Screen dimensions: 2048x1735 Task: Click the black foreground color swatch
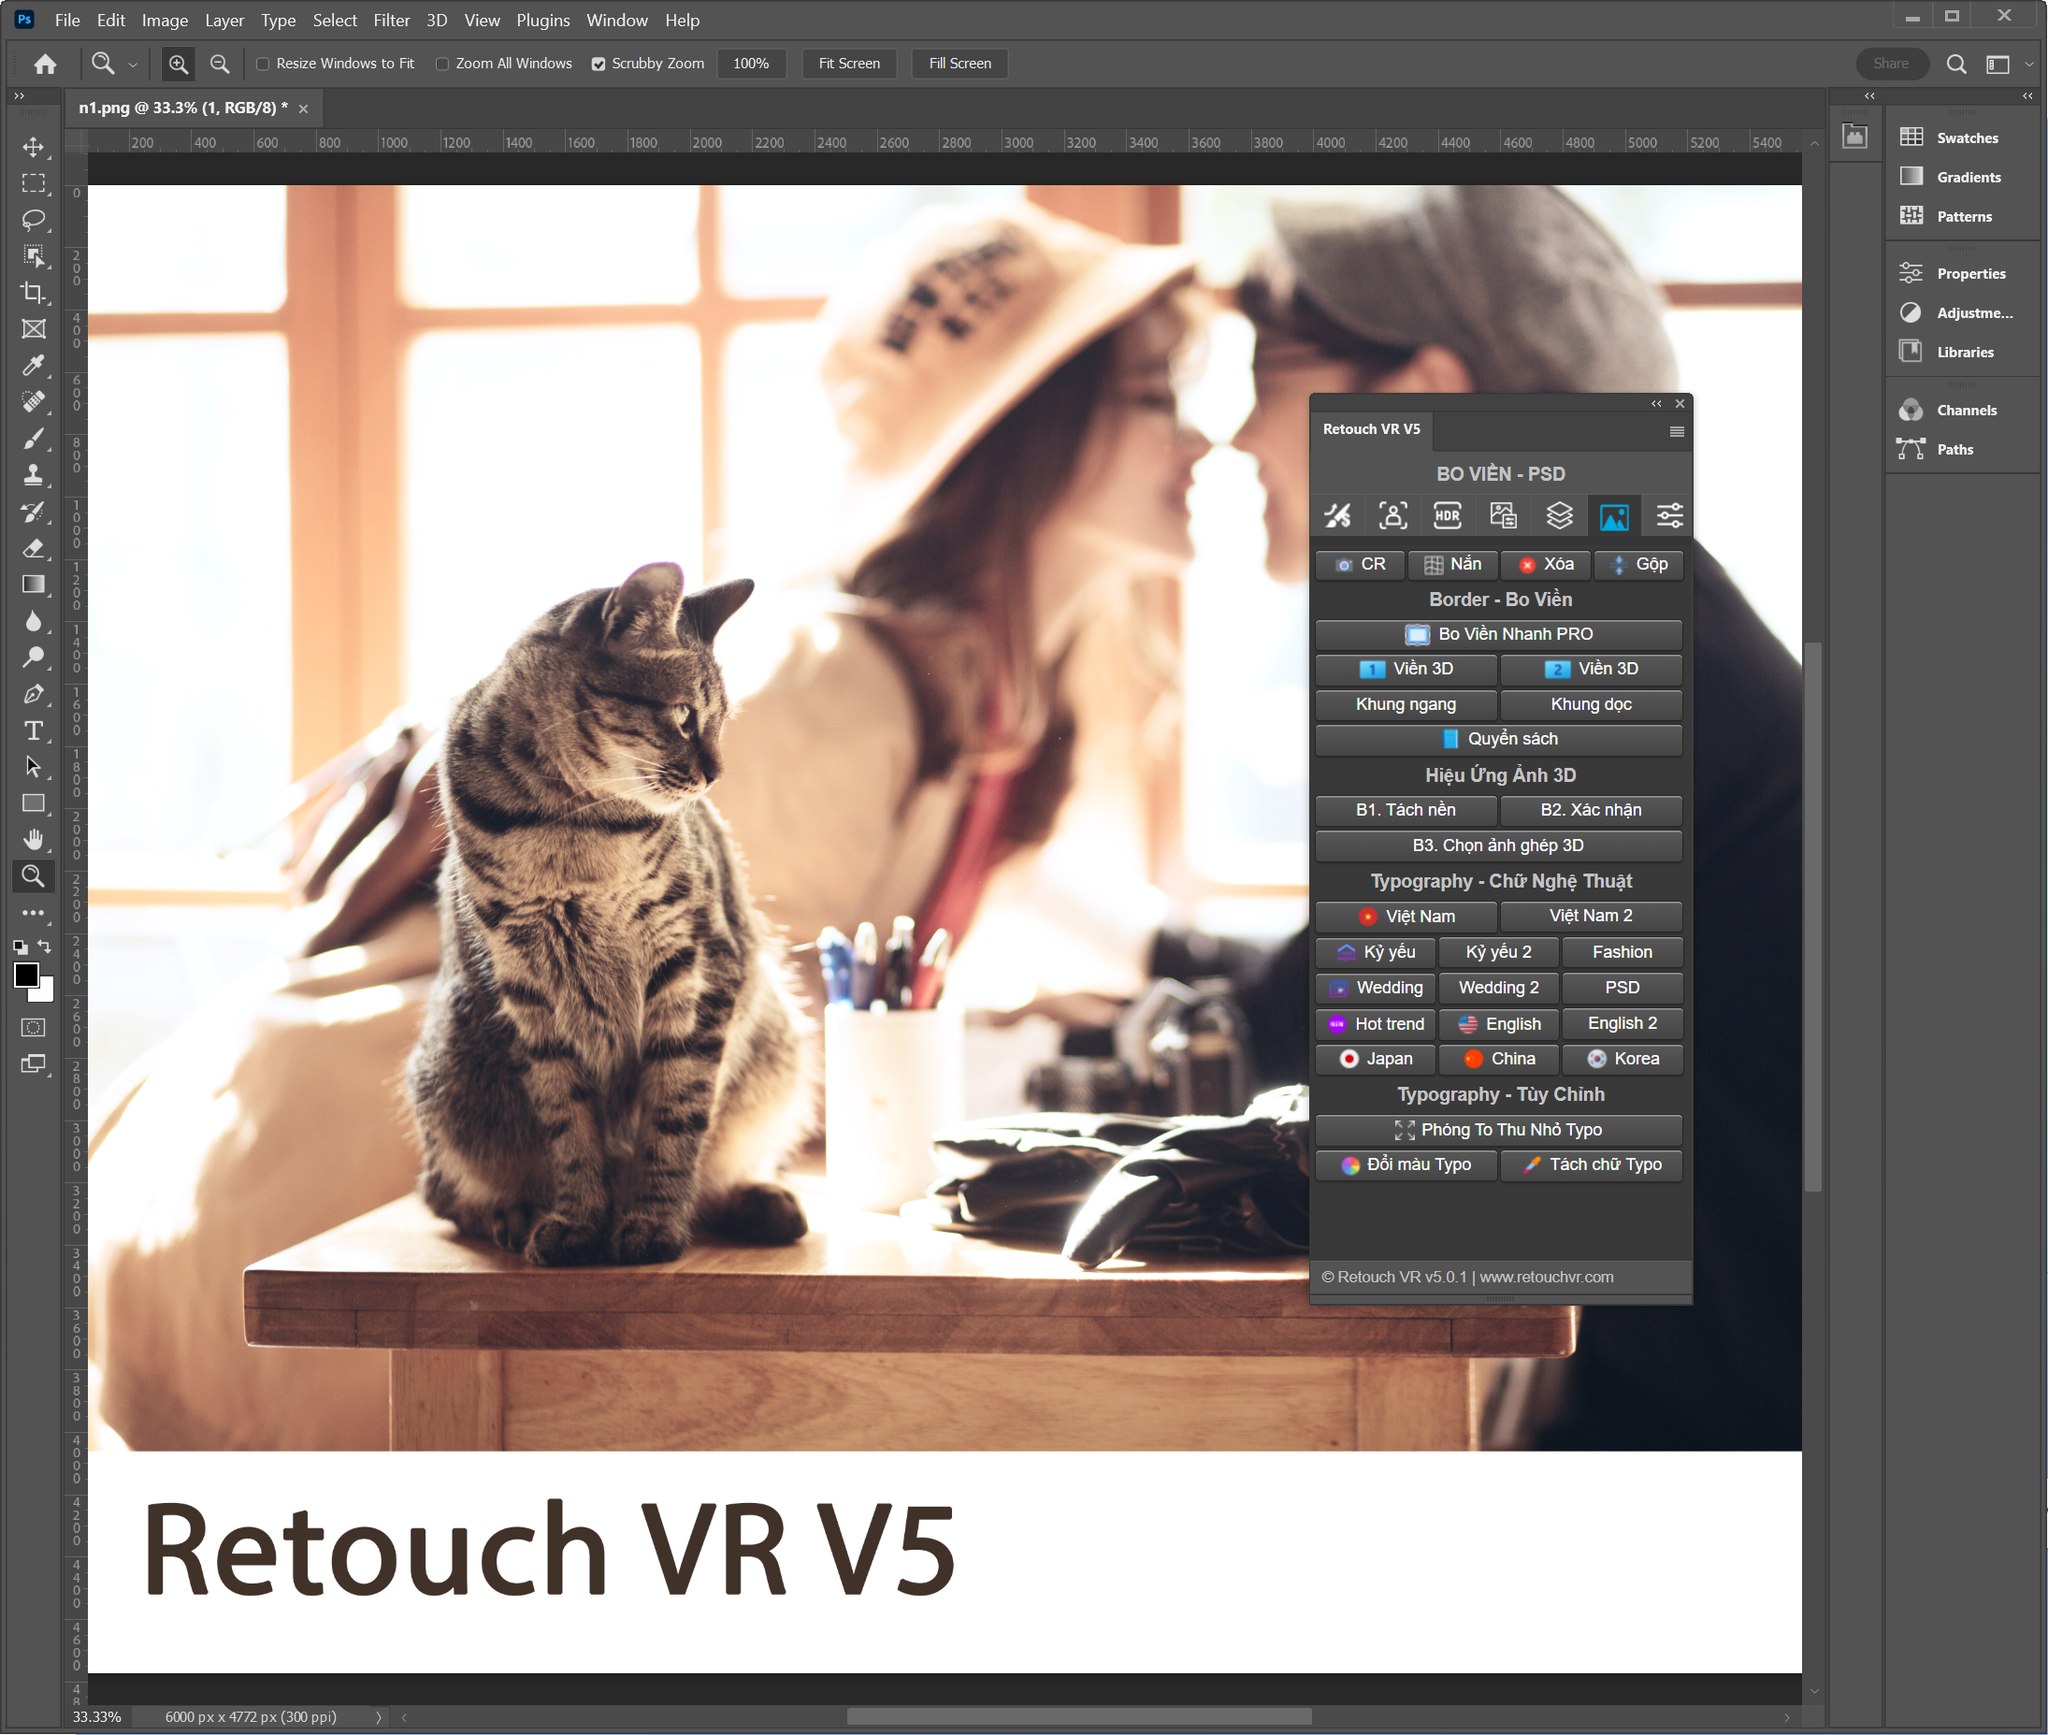tap(26, 975)
